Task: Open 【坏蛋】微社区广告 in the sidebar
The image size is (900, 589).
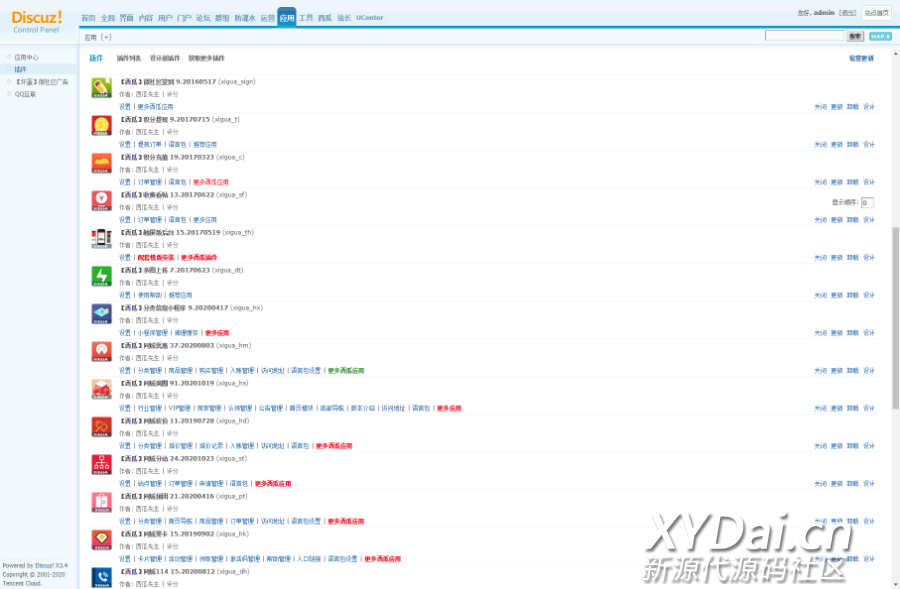Action: pyautogui.click(x=41, y=82)
